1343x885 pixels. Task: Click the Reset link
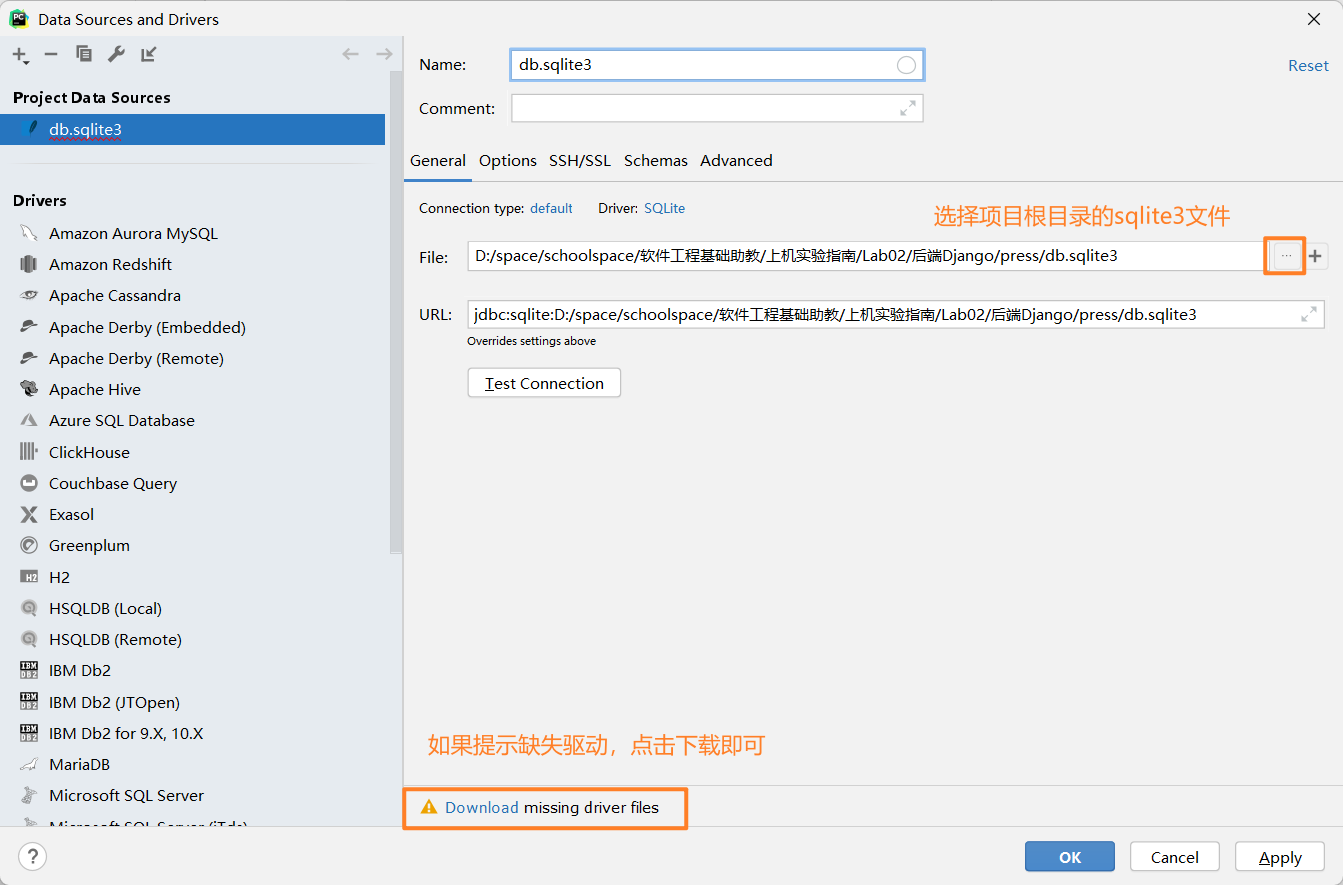click(1308, 65)
